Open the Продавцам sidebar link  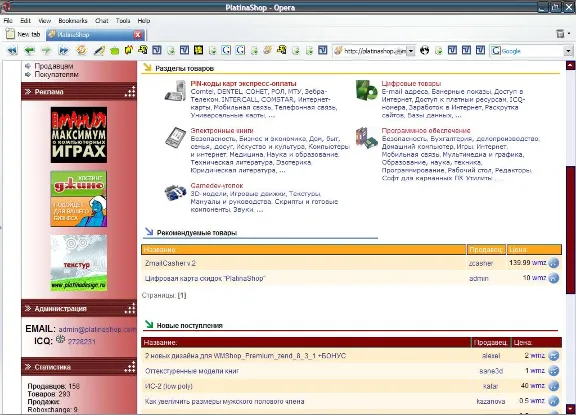(x=54, y=66)
